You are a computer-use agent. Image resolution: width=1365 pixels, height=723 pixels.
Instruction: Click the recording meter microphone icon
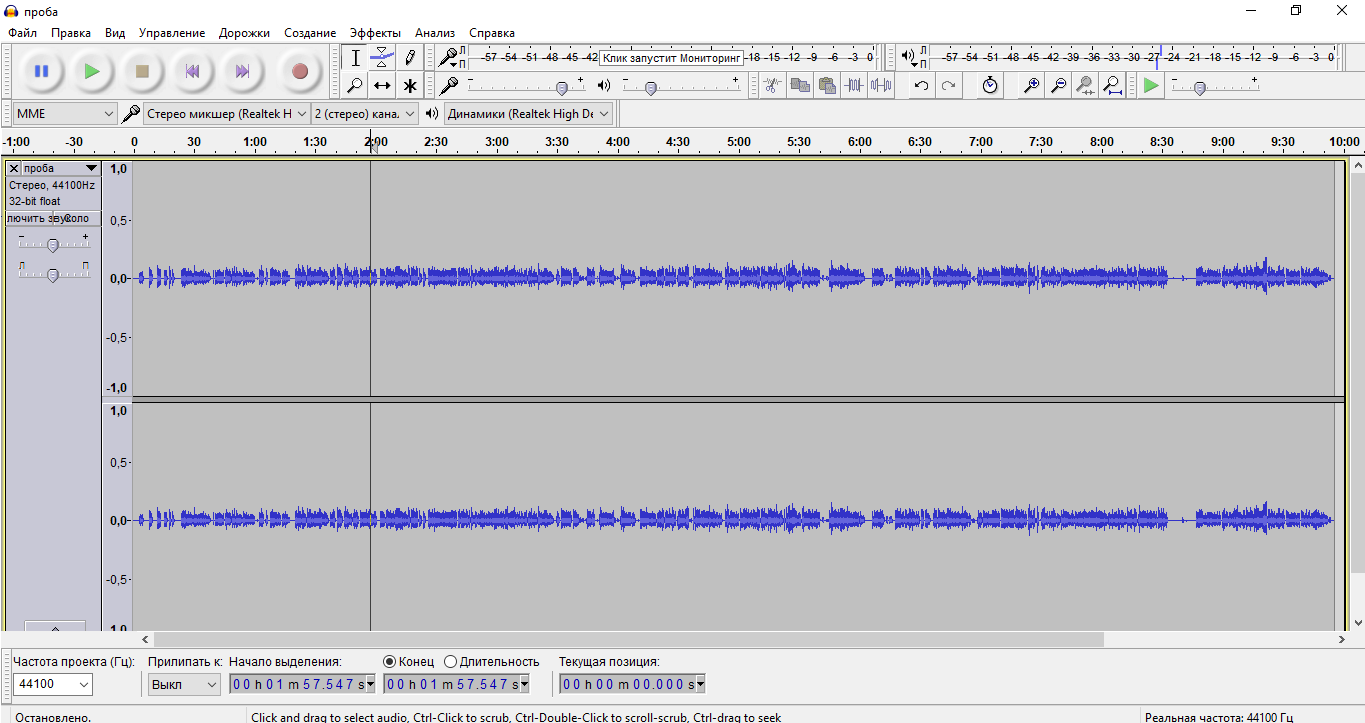pyautogui.click(x=449, y=57)
